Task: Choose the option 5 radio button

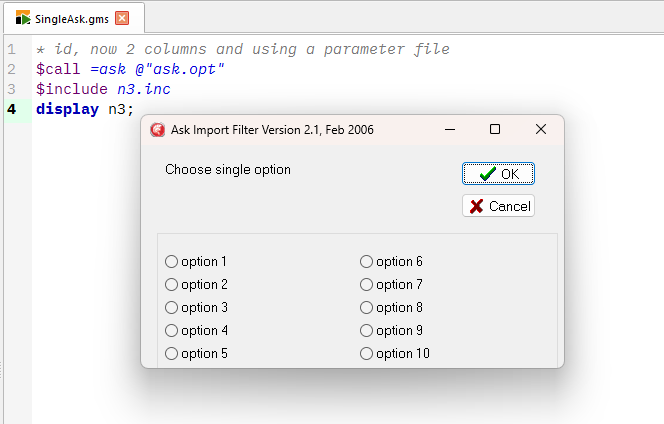Action: [171, 354]
